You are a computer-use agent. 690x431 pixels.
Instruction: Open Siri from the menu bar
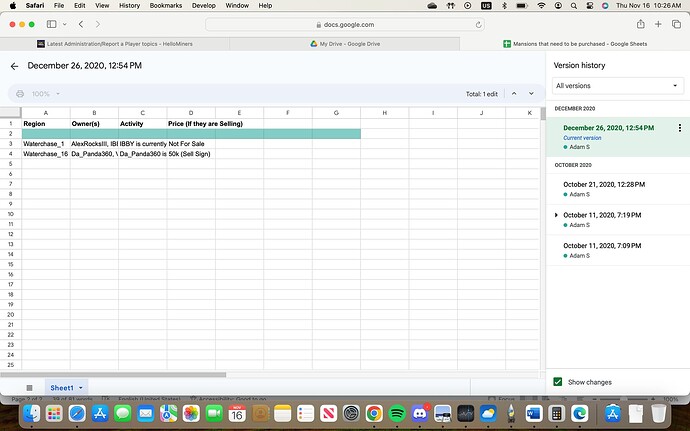[605, 6]
